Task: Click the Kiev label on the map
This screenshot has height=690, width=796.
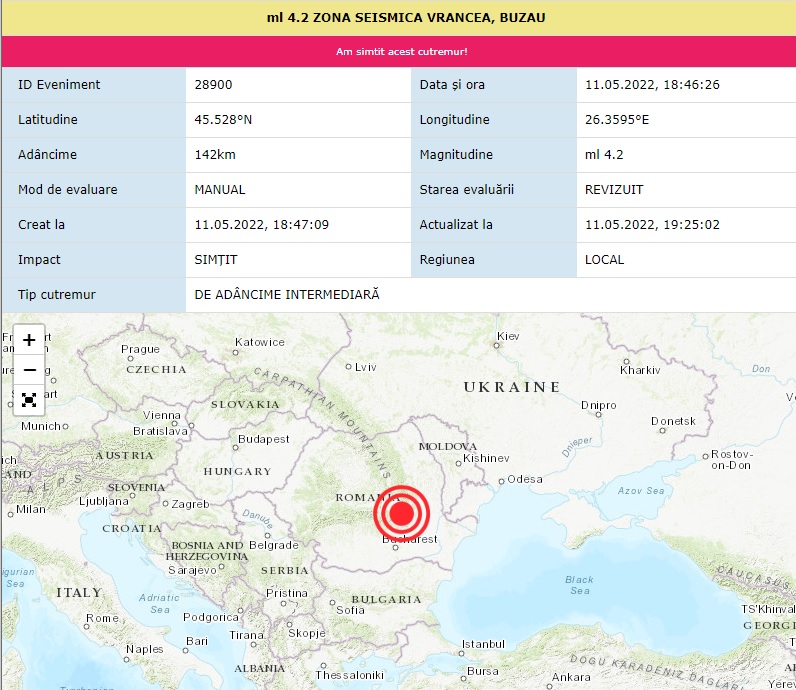Action: point(508,336)
